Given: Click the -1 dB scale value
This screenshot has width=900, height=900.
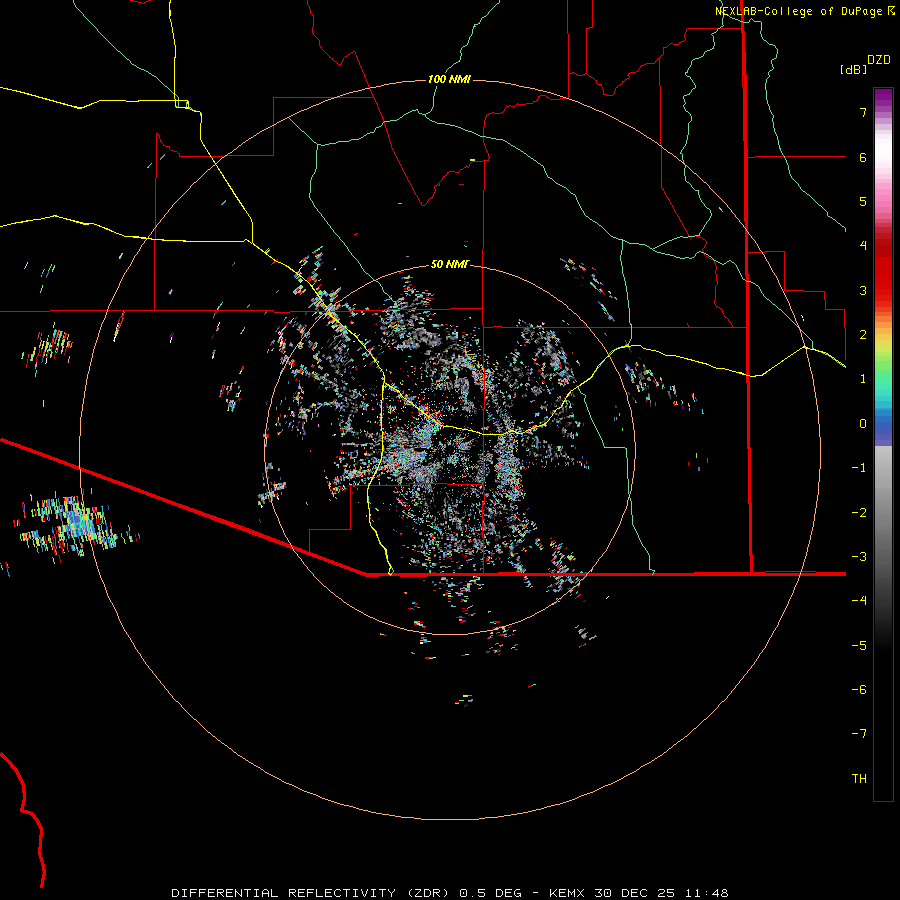Looking at the screenshot, I should pyautogui.click(x=859, y=468).
